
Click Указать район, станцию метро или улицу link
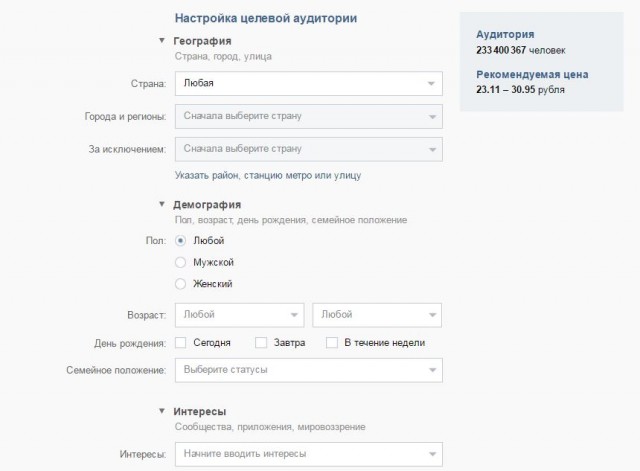coord(268,176)
